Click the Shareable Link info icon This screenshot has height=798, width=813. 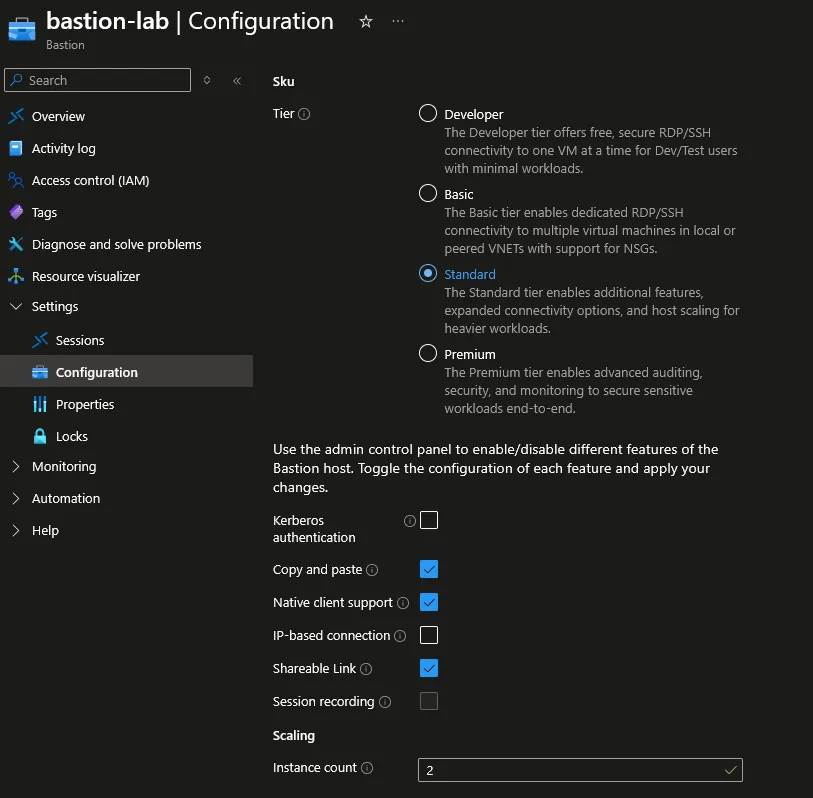(x=366, y=669)
